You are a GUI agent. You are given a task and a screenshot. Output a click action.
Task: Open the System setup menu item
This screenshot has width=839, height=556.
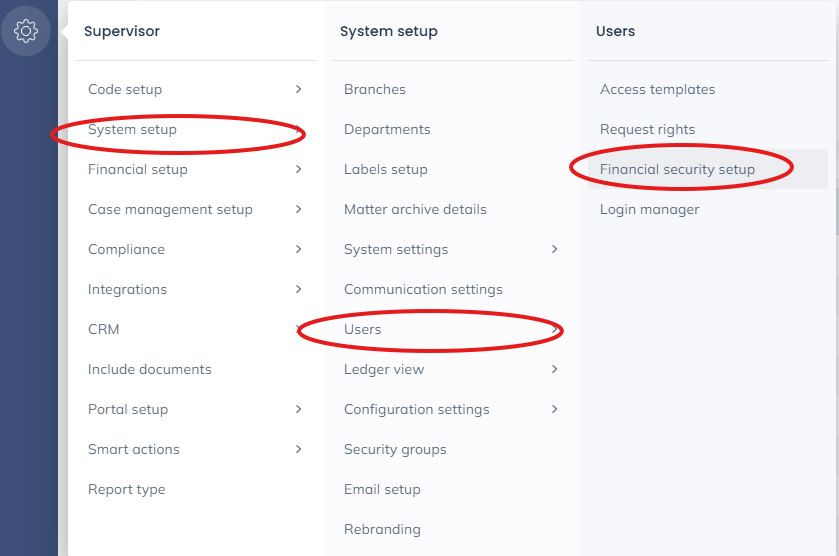coord(132,129)
